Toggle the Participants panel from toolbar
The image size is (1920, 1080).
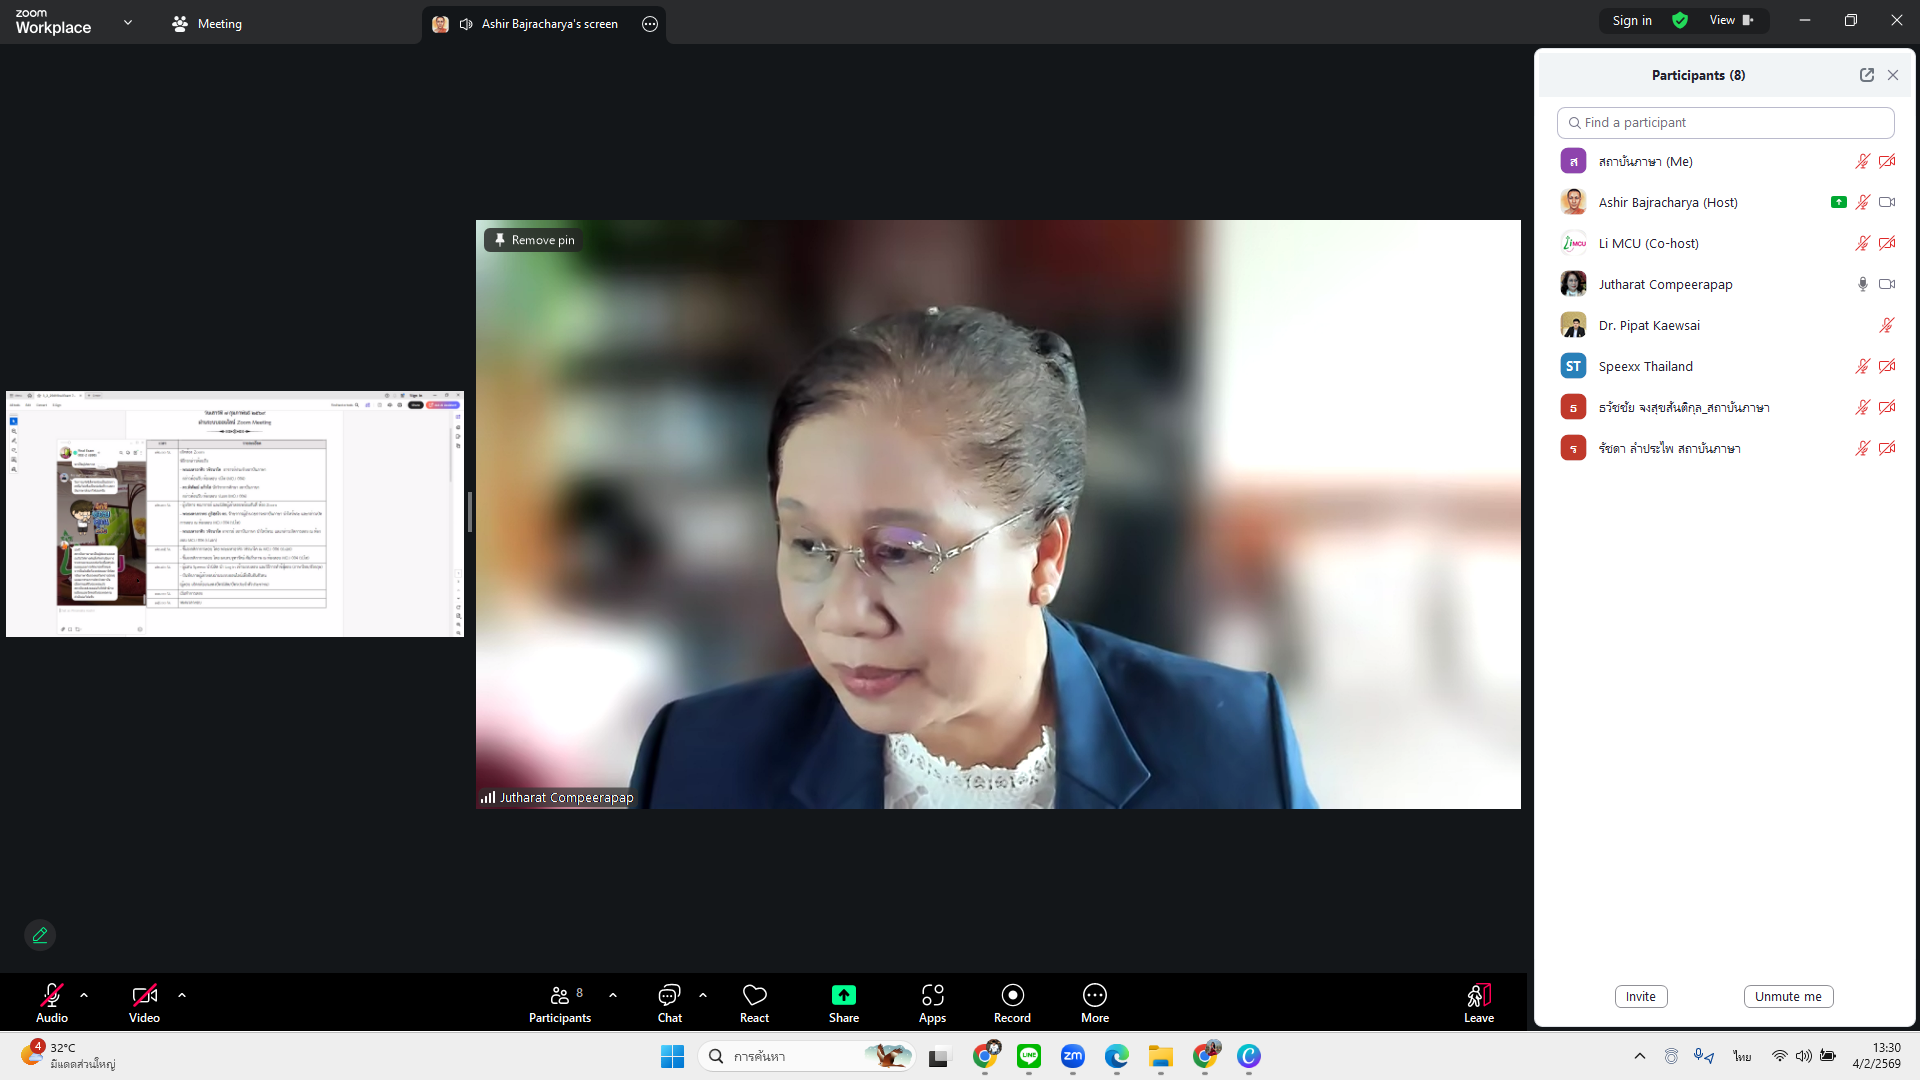560,995
